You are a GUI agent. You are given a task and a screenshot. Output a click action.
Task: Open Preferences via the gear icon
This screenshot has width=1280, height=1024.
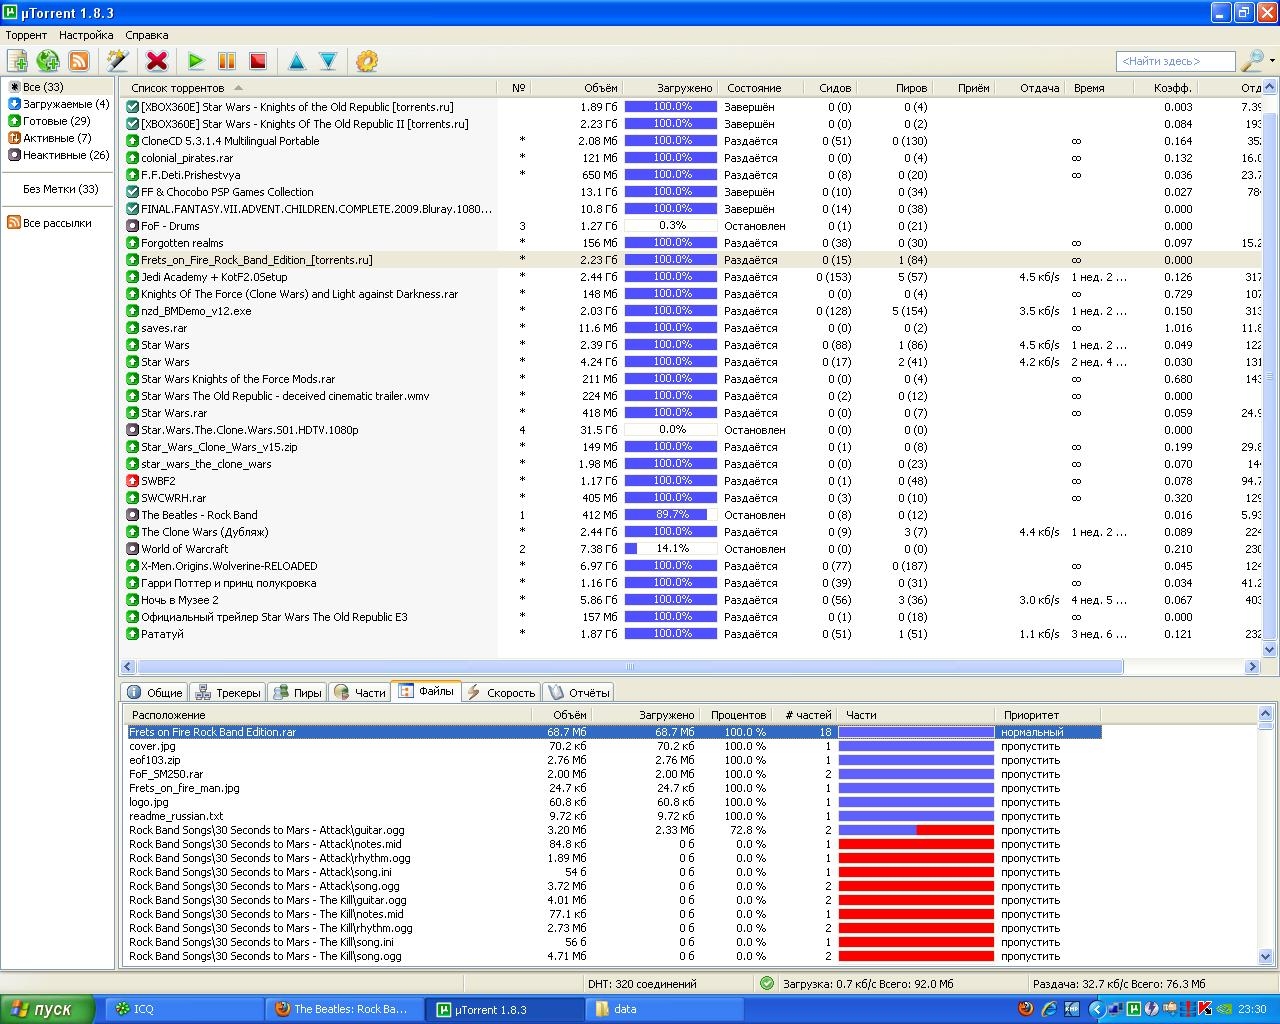367,61
